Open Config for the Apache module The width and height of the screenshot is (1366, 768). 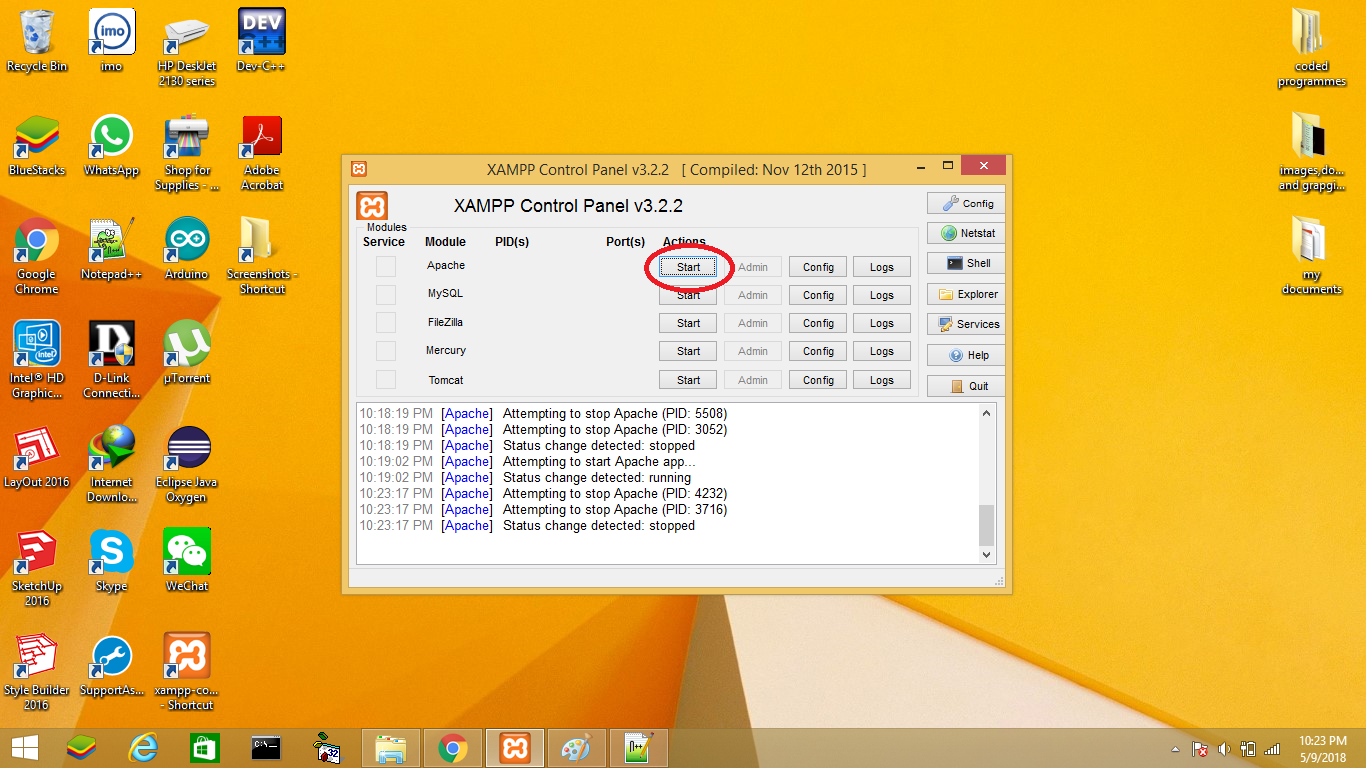coord(818,267)
